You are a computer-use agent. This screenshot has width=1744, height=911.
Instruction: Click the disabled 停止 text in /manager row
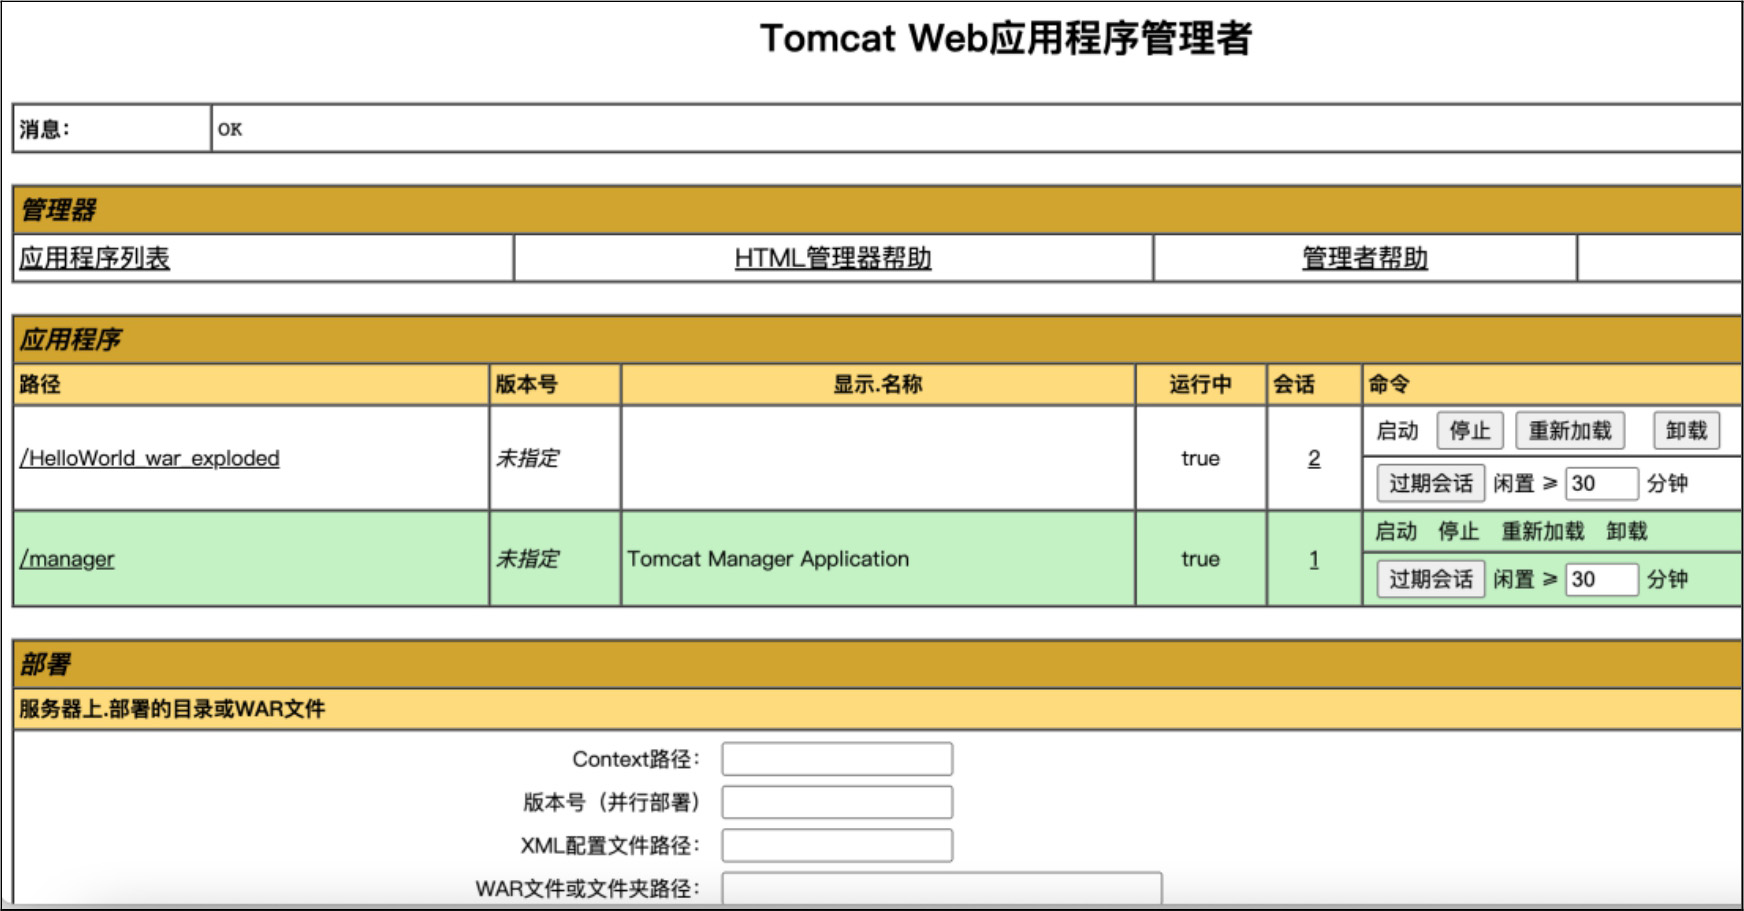click(1459, 531)
